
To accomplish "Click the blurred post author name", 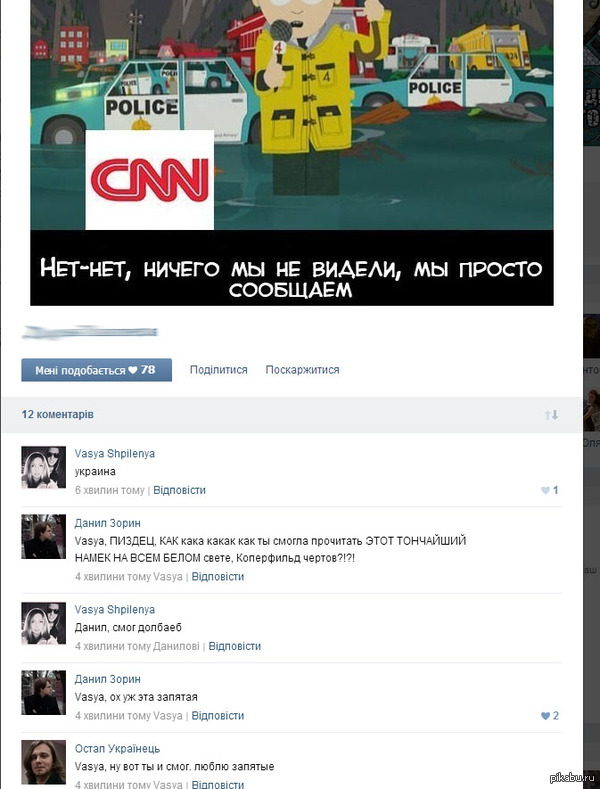I will tap(90, 332).
